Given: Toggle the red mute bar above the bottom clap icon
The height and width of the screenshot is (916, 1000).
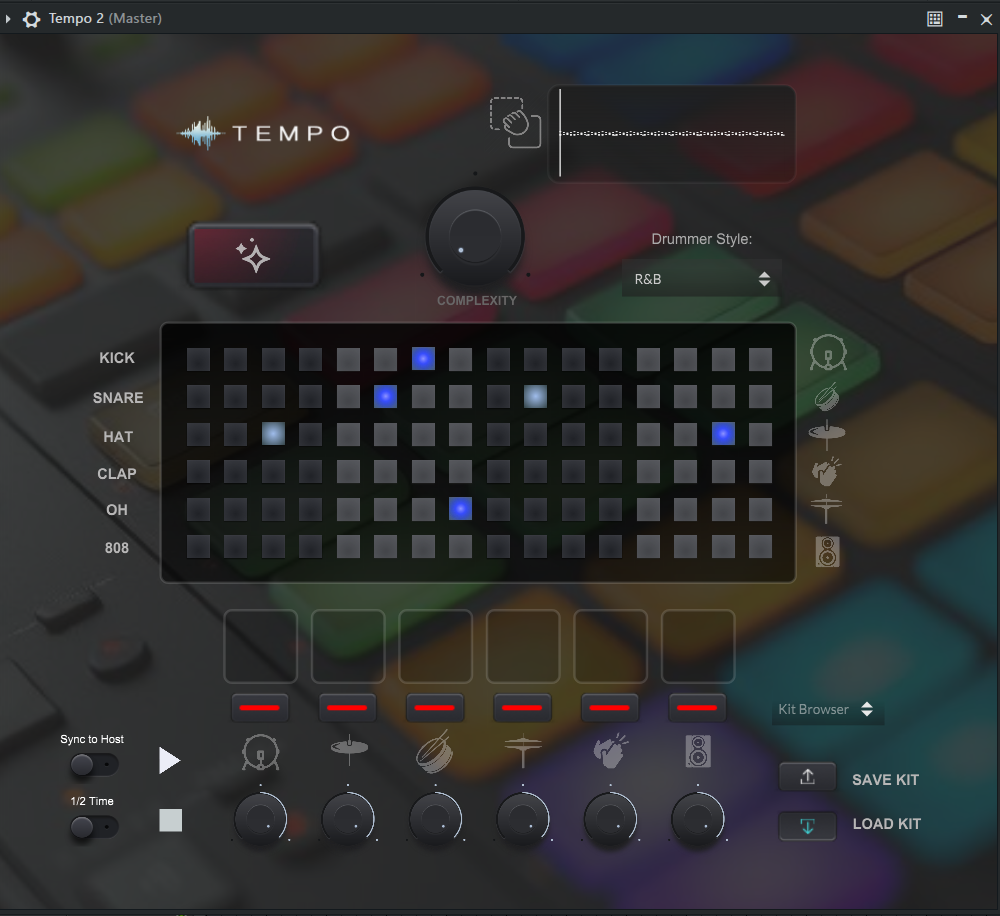Looking at the screenshot, I should (x=610, y=707).
